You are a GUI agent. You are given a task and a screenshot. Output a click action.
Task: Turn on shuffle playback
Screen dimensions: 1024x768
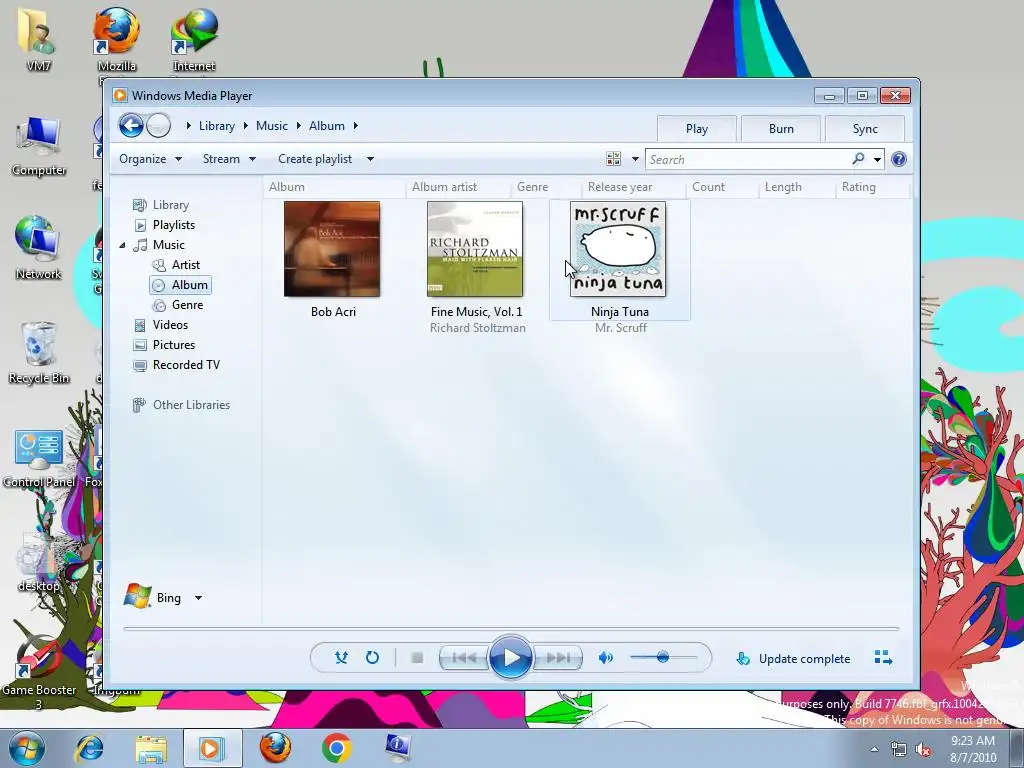pos(341,658)
